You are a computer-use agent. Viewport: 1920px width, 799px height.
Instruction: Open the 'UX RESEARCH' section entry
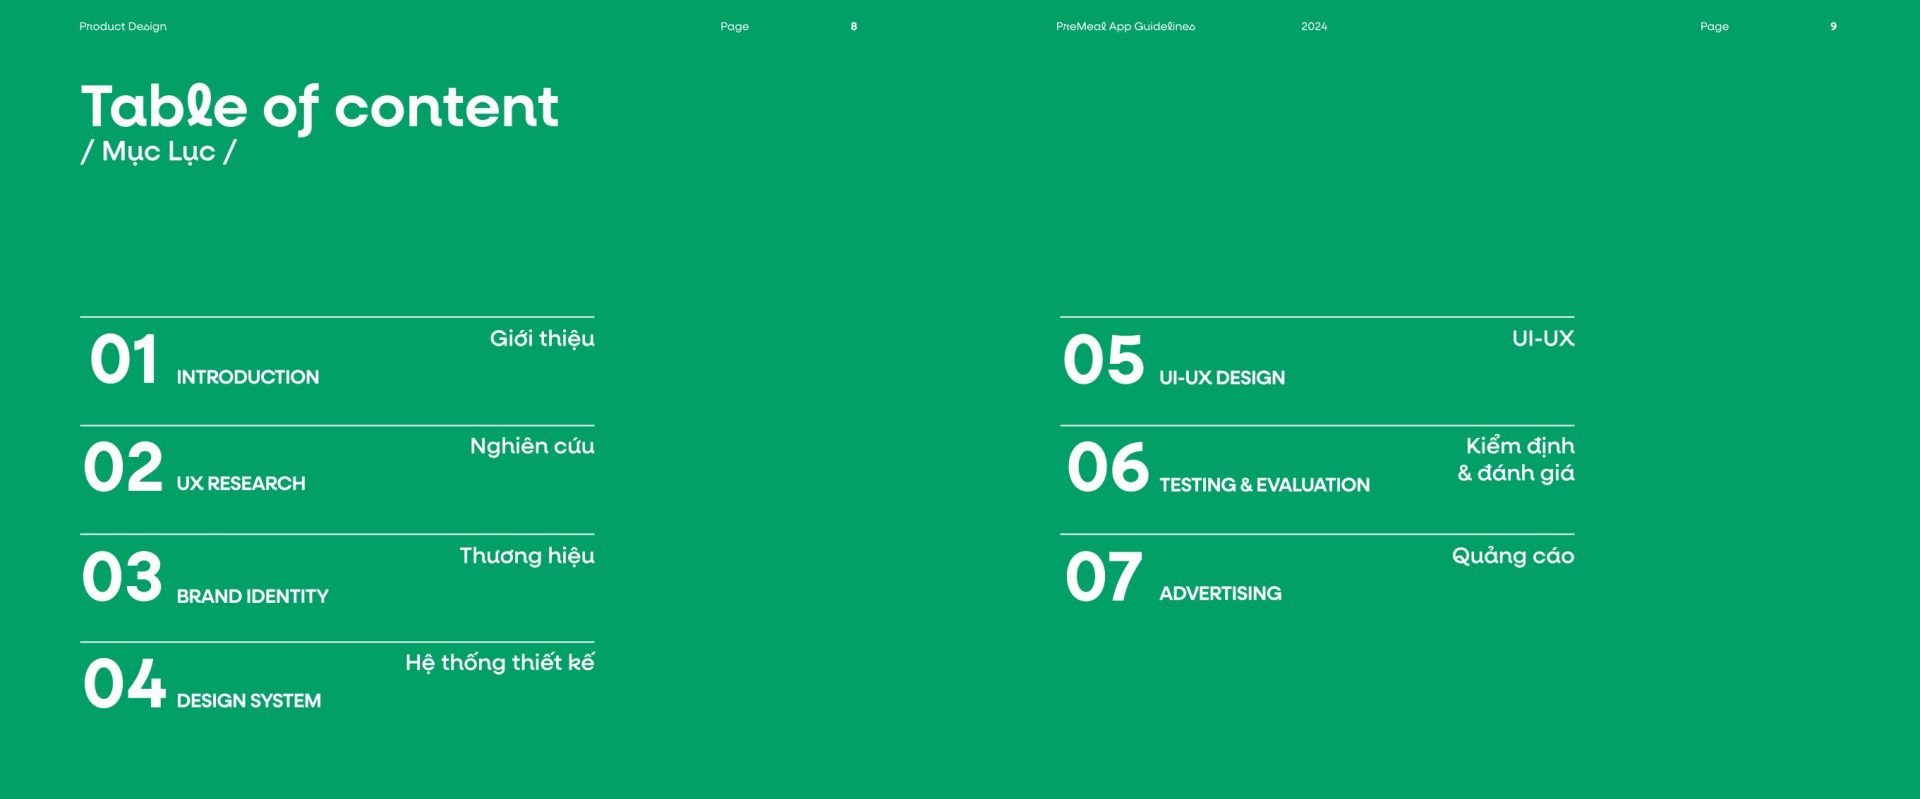(x=241, y=484)
